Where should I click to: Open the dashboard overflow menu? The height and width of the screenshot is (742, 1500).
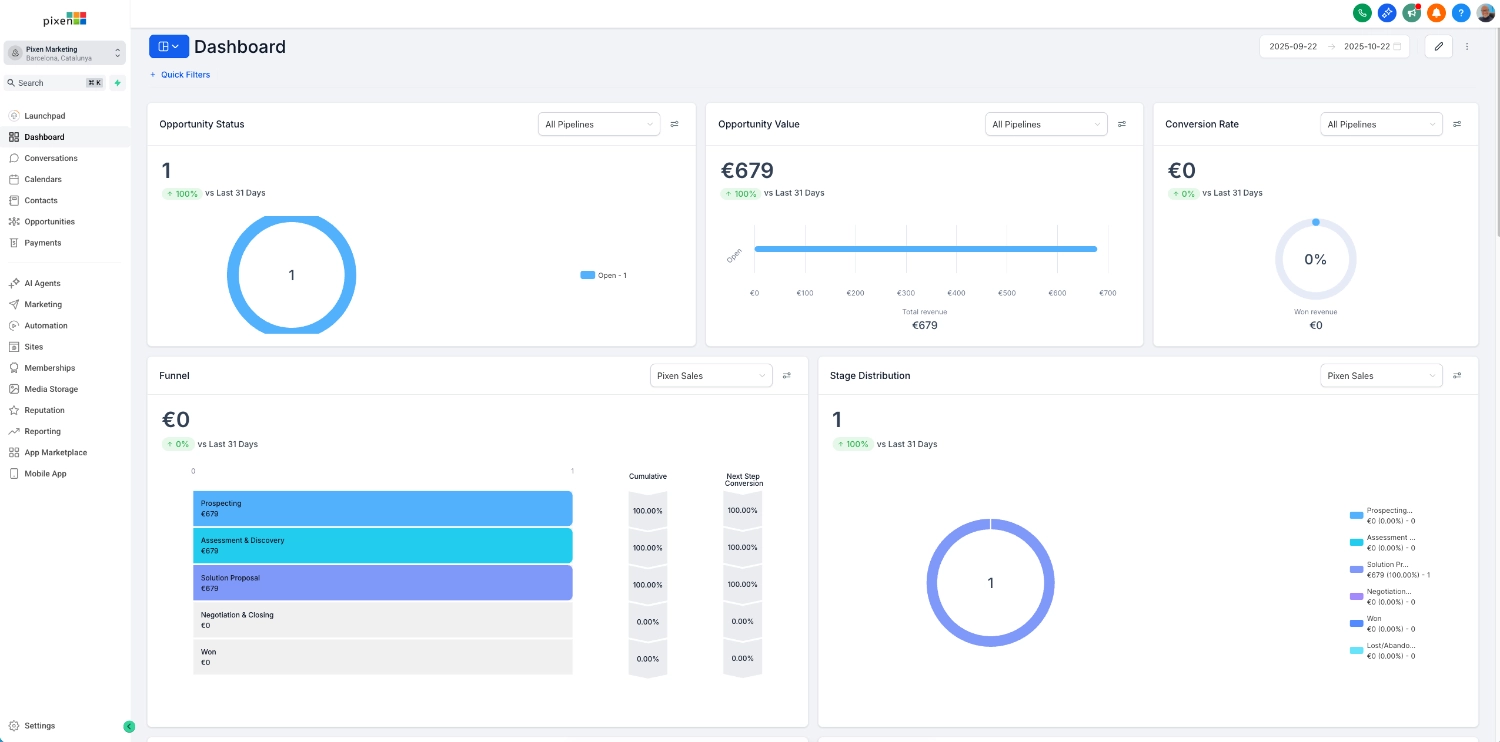point(1467,46)
